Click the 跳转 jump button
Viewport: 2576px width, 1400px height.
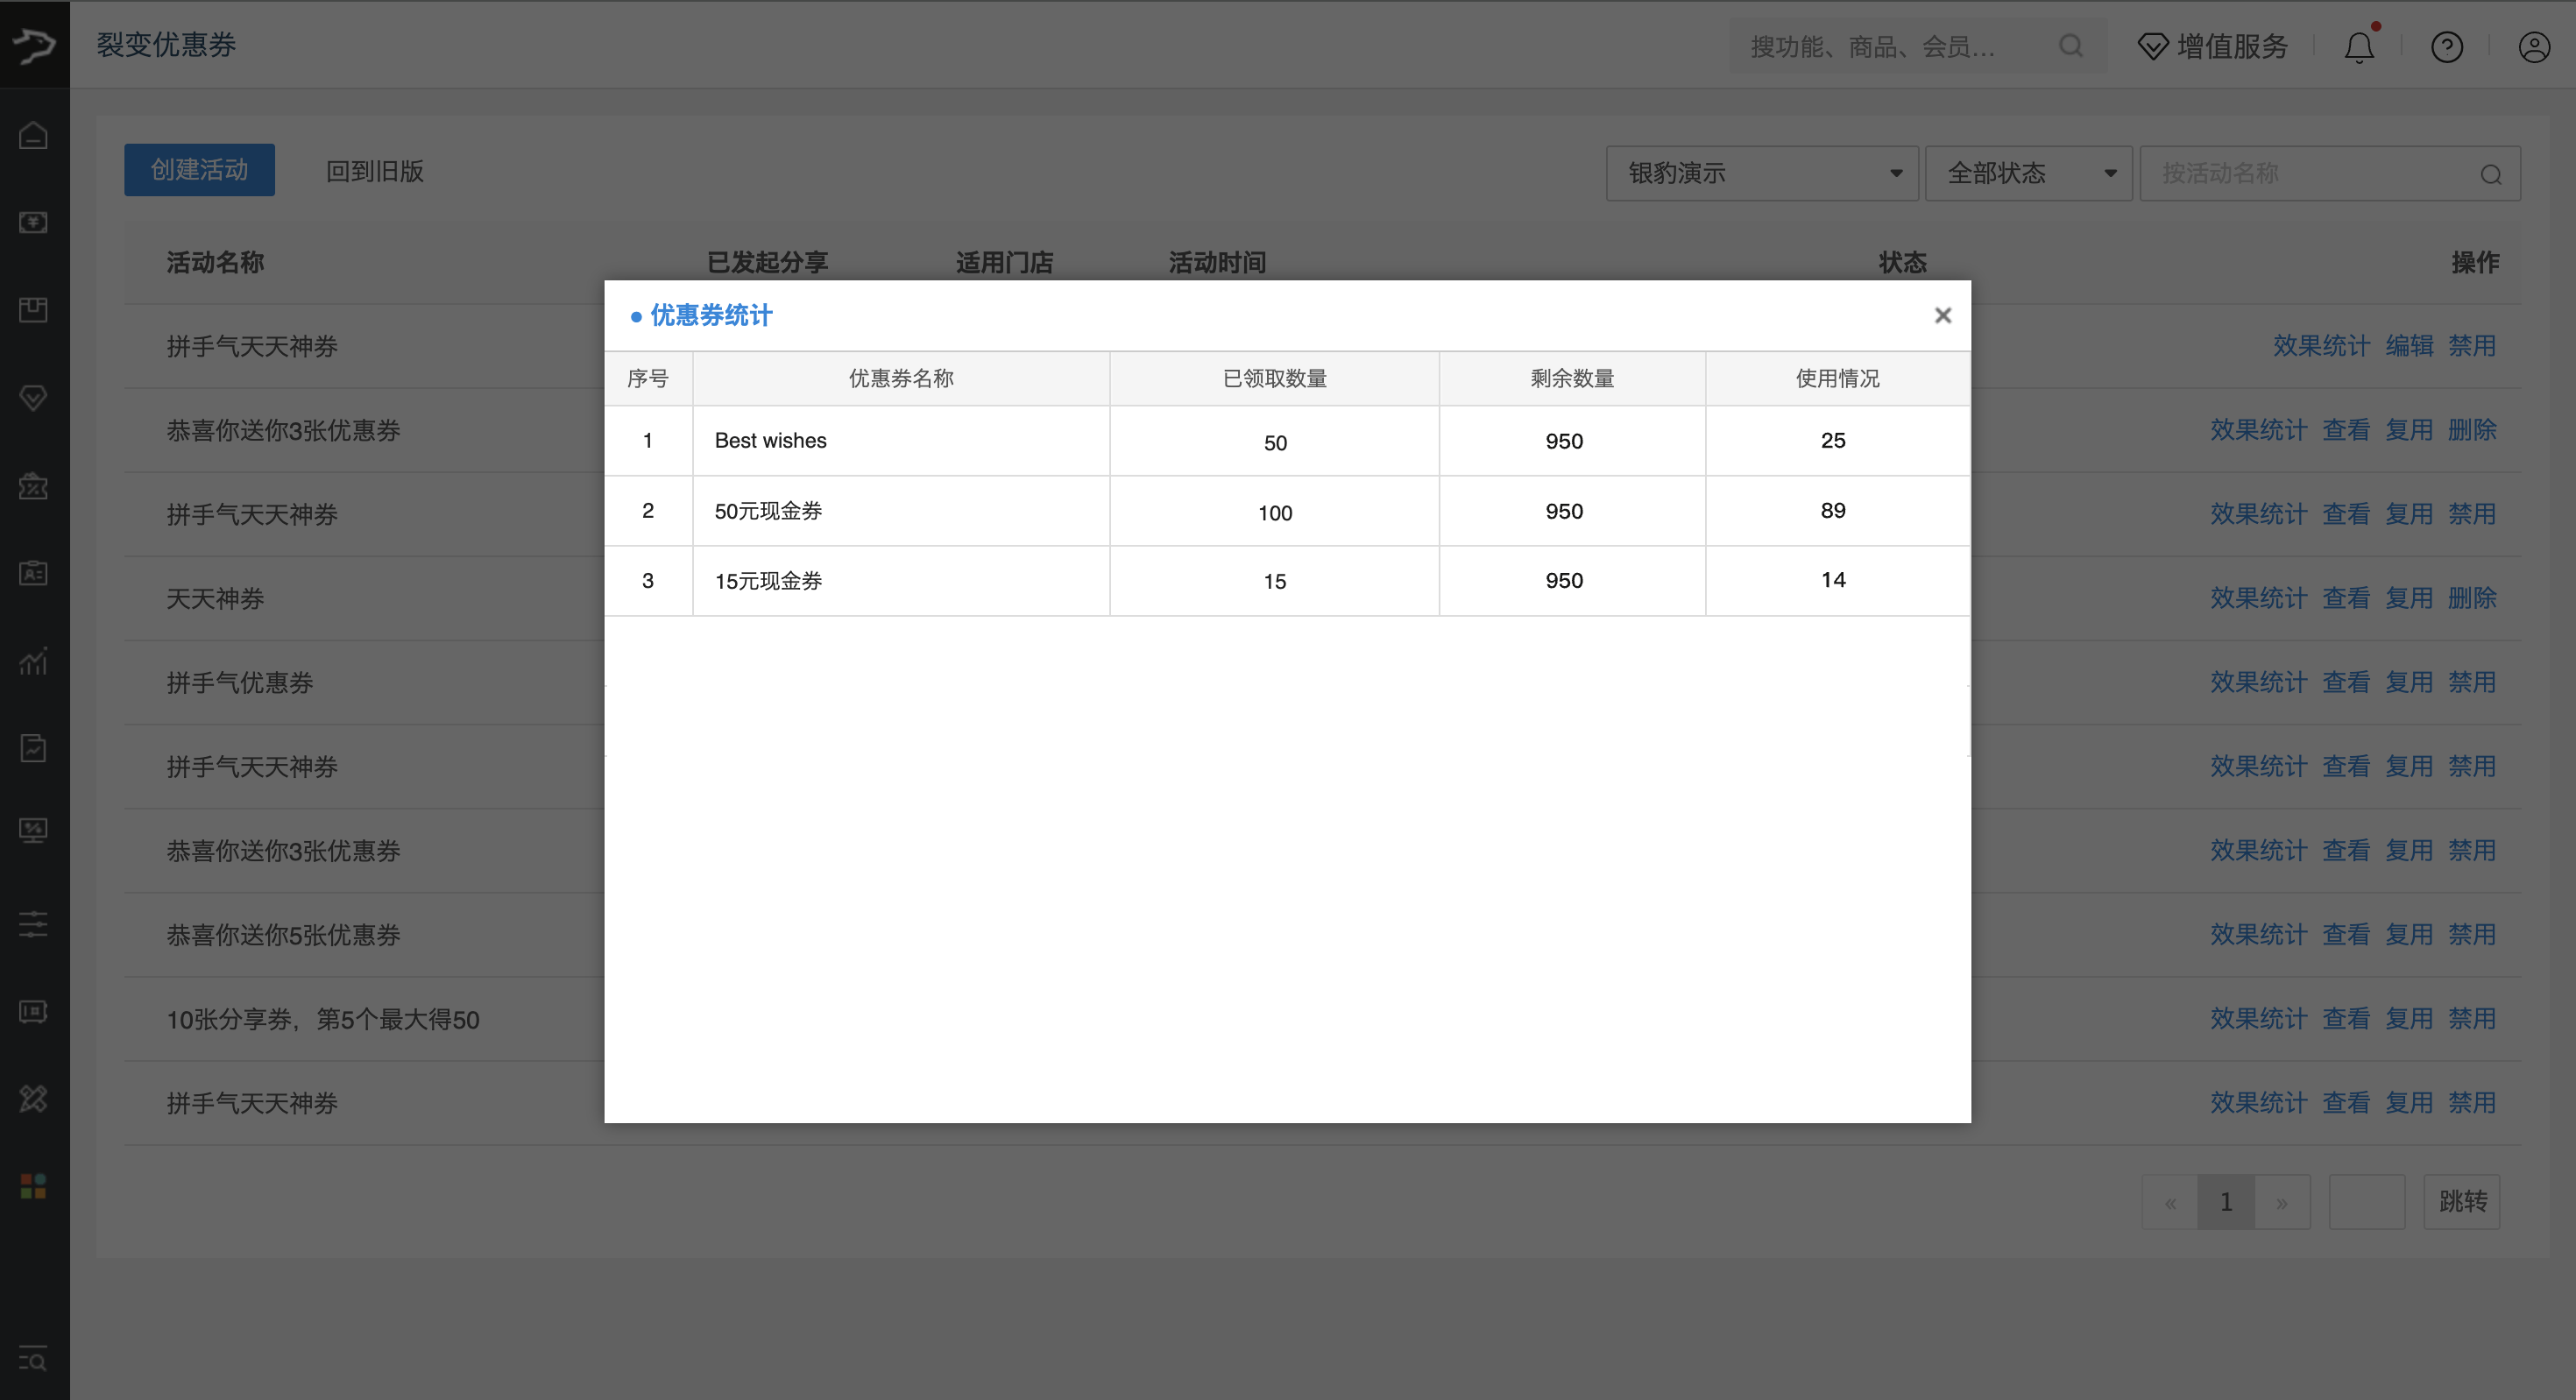coord(2462,1202)
